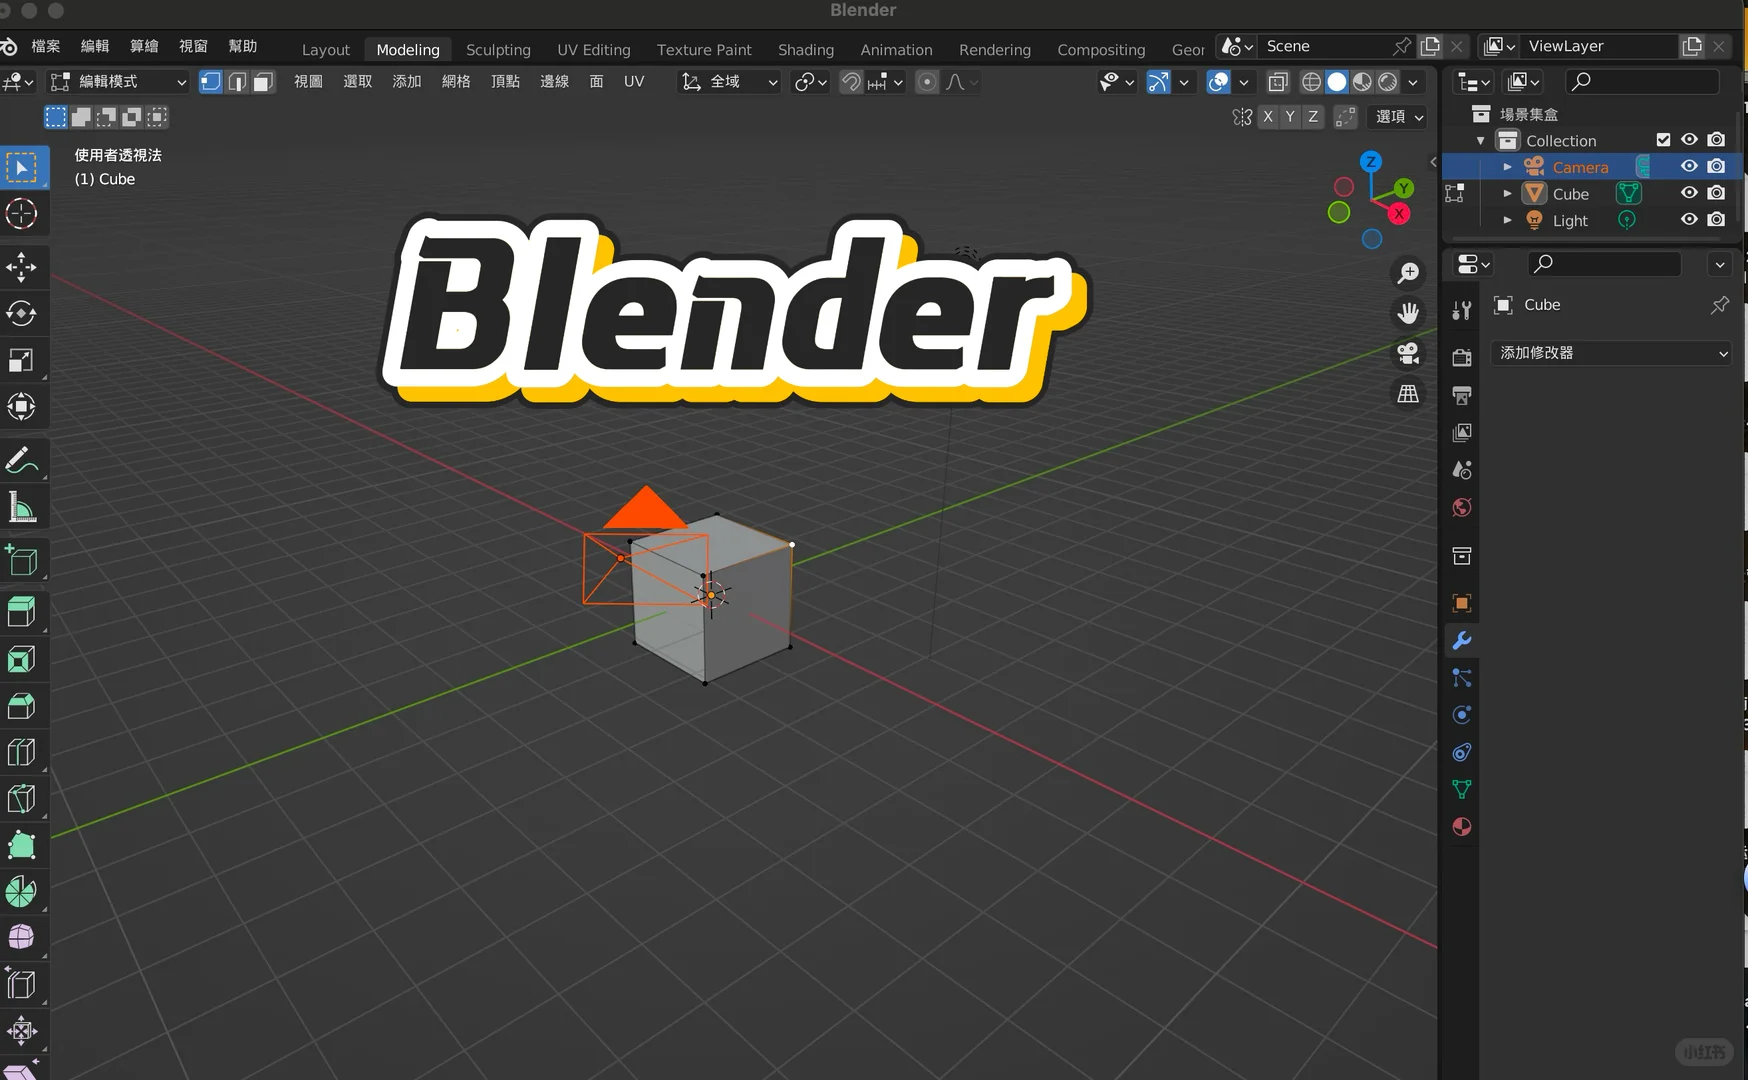1748x1080 pixels.
Task: Switch to face select mode
Action: point(263,82)
